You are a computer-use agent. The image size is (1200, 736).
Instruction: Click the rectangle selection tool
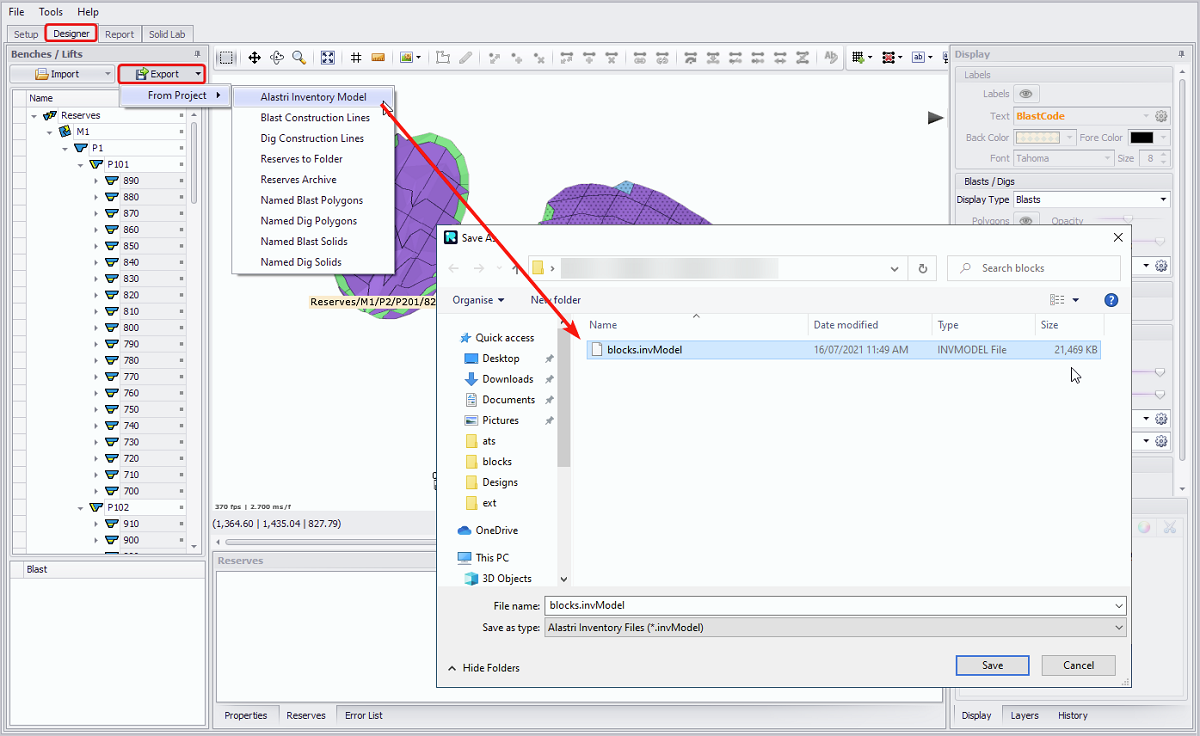227,58
